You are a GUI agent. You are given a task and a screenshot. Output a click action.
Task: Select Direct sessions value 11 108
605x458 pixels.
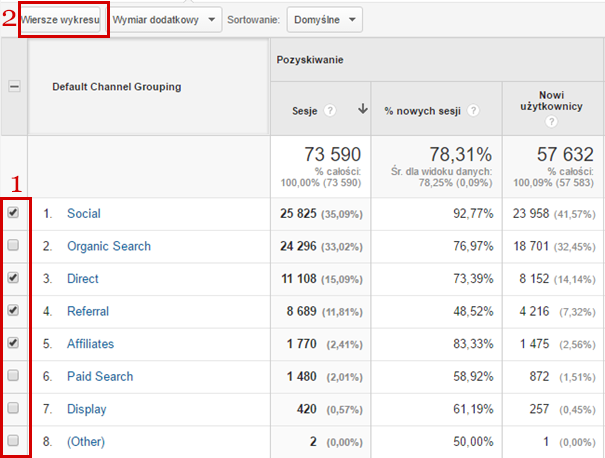pyautogui.click(x=299, y=279)
